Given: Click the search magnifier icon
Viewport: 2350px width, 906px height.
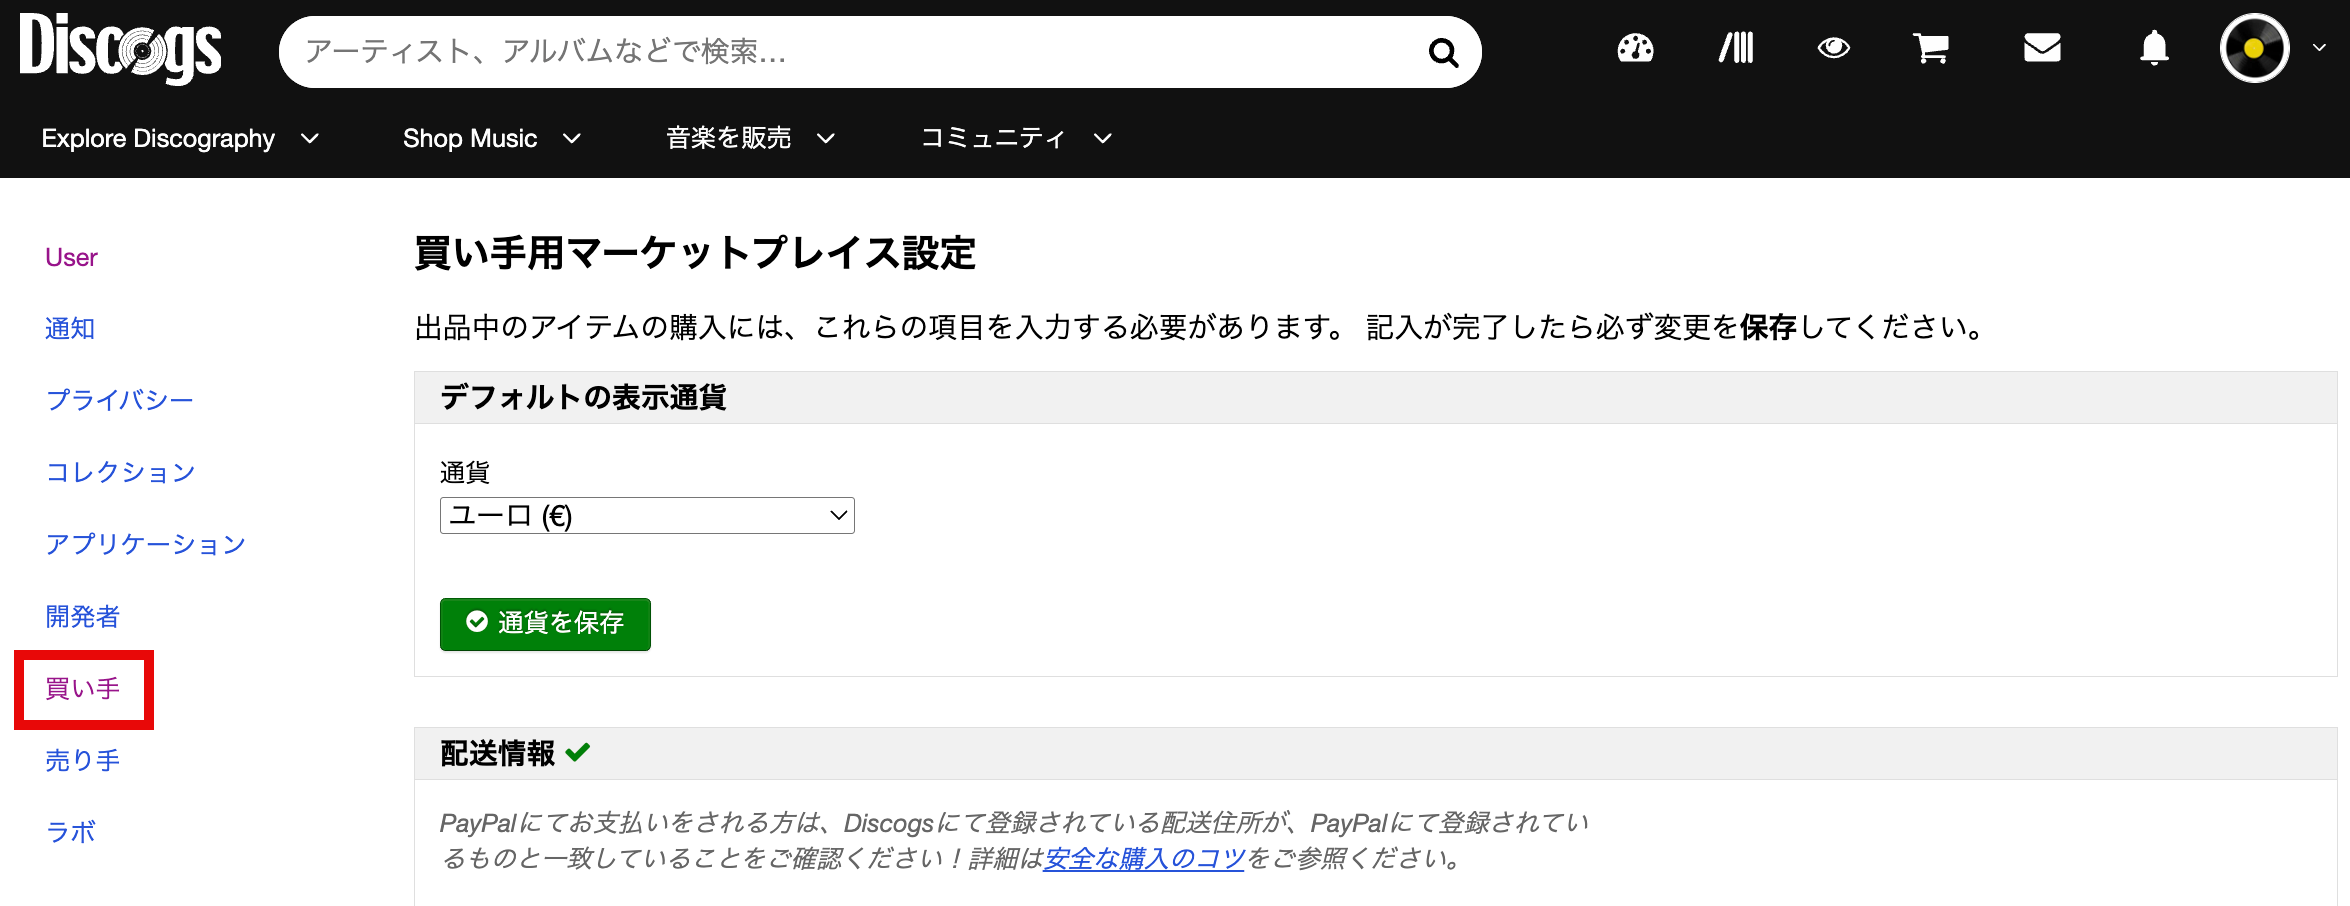Looking at the screenshot, I should tap(1443, 52).
